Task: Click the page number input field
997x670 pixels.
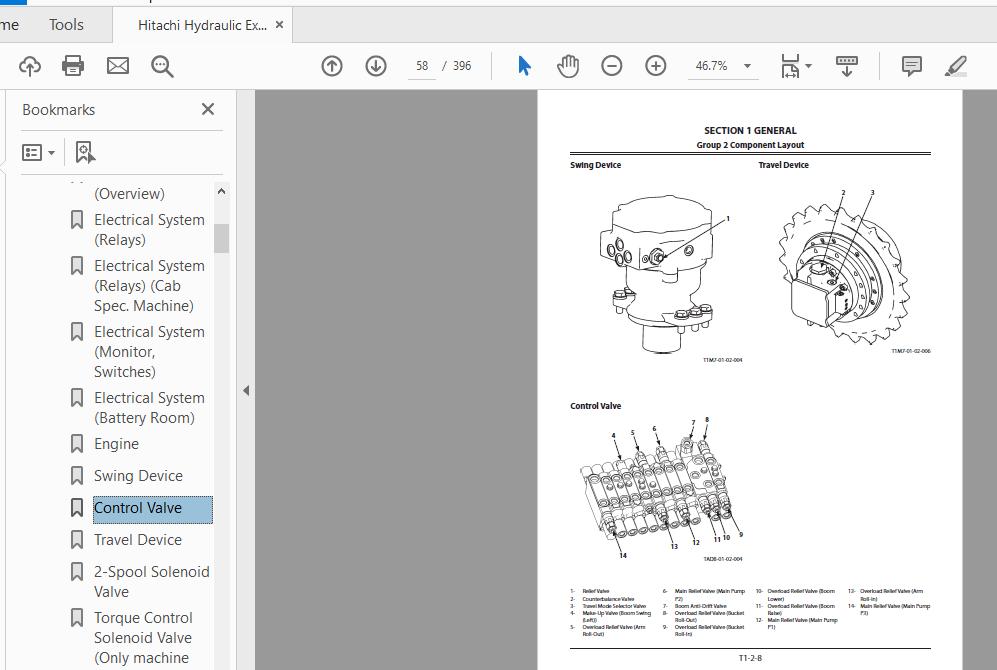Action: tap(422, 66)
